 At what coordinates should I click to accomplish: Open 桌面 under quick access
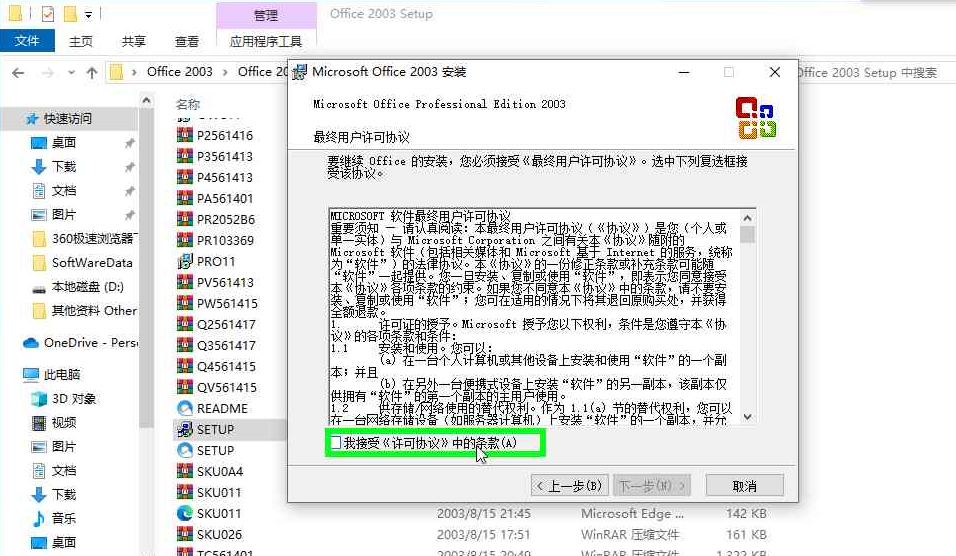point(63,143)
